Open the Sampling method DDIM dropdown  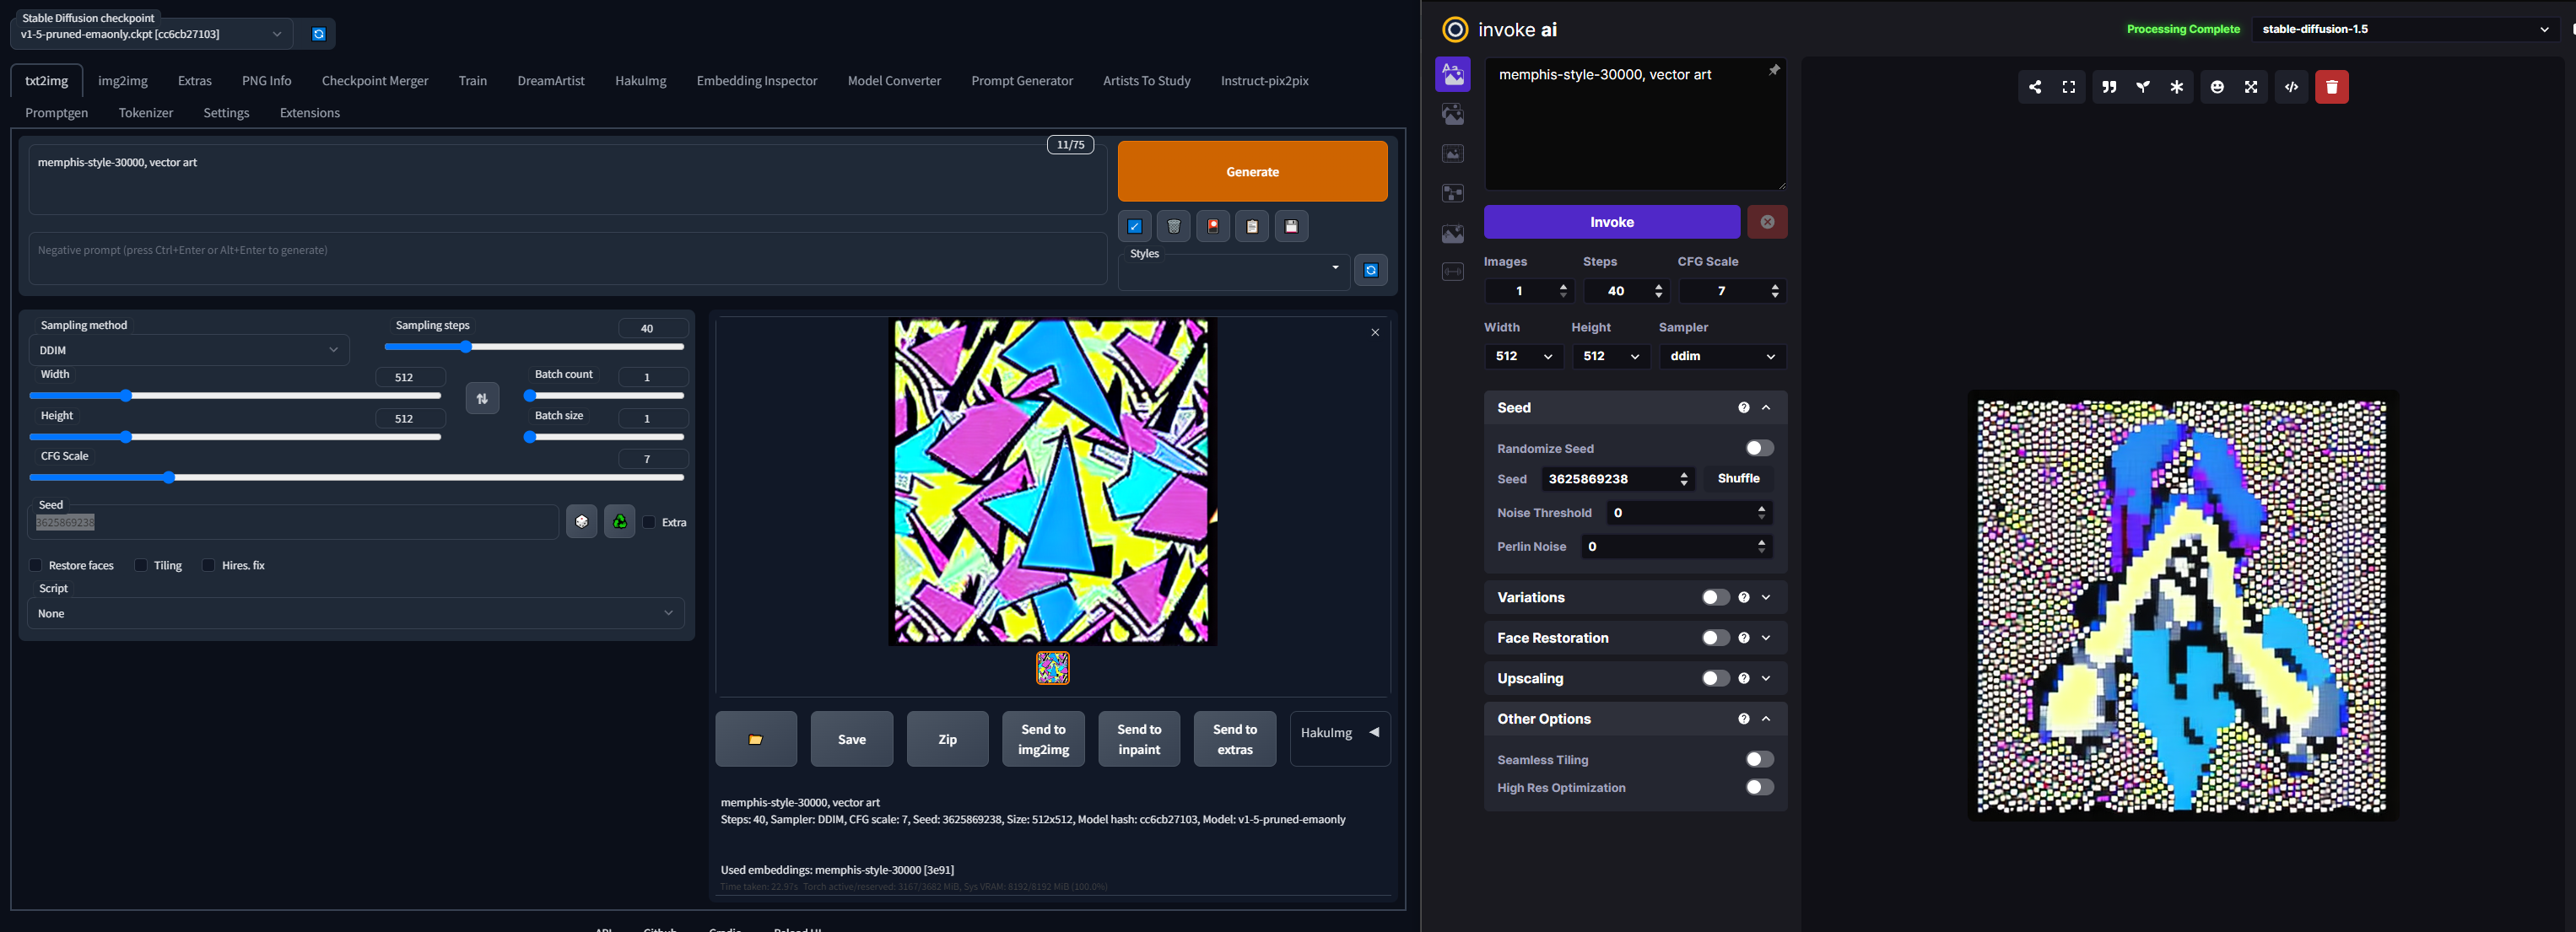tap(189, 350)
